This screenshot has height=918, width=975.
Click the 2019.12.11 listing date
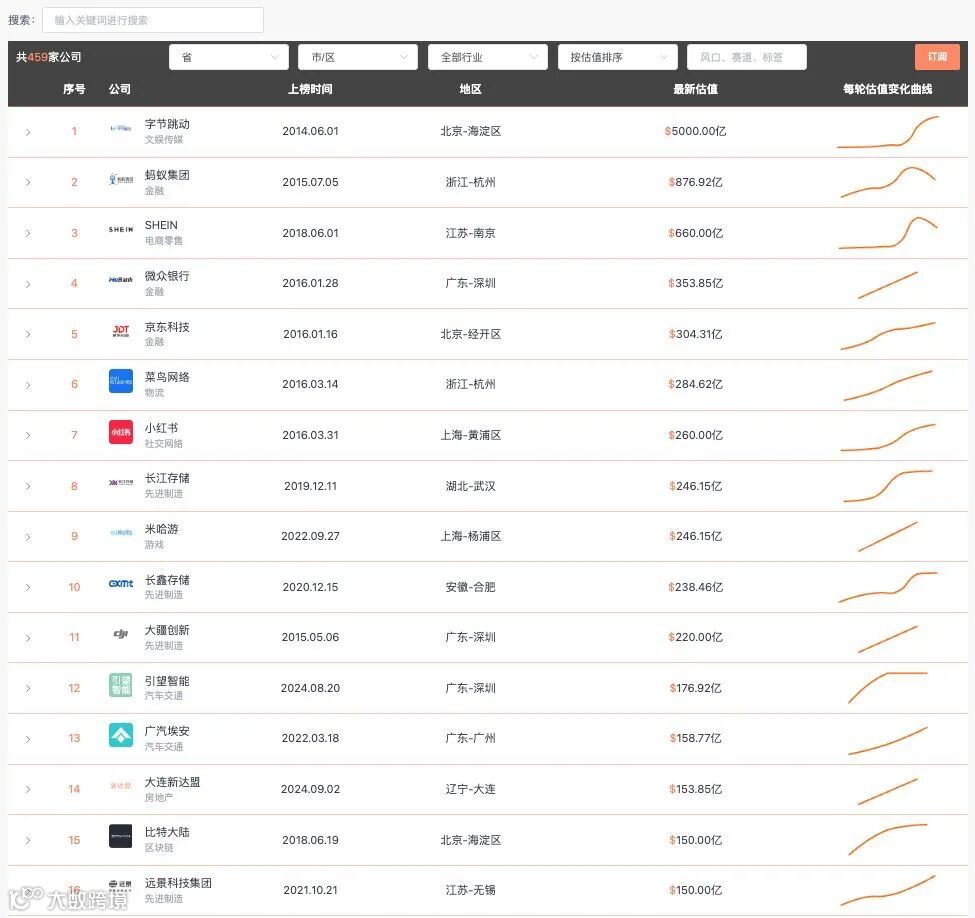coord(310,486)
